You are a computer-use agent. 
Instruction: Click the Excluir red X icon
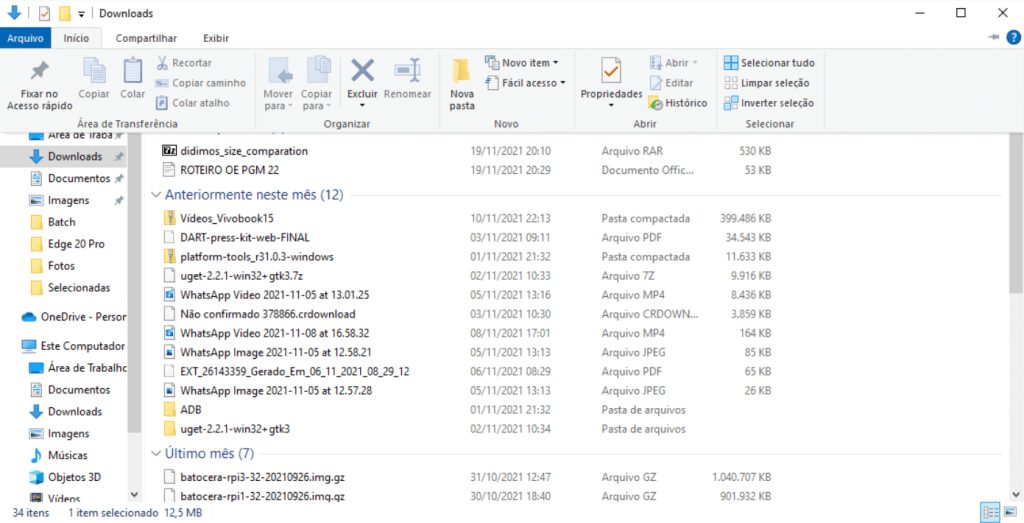(362, 72)
